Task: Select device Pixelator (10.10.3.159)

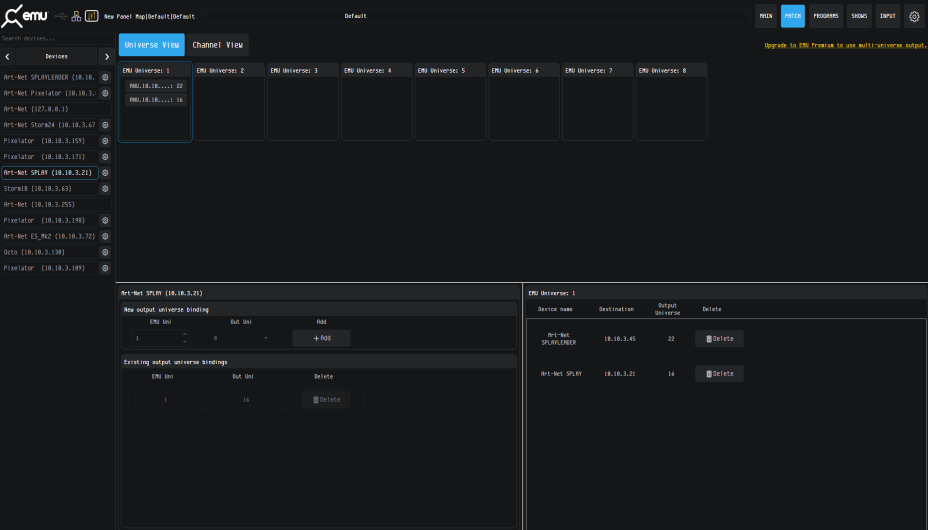Action: tap(50, 141)
